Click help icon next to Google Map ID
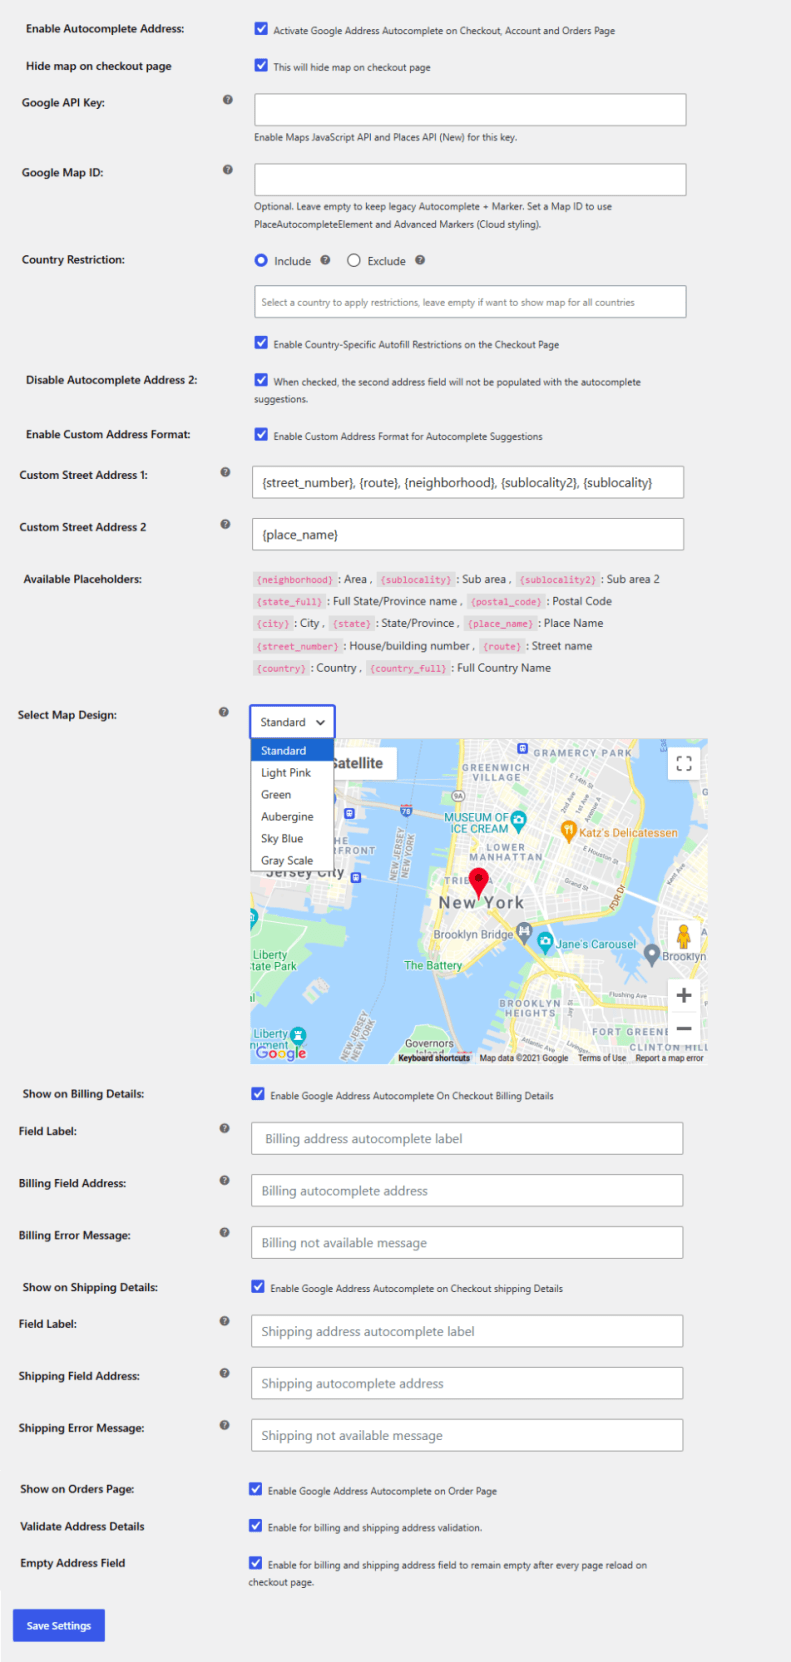Viewport: 791px width, 1662px height. point(228,170)
